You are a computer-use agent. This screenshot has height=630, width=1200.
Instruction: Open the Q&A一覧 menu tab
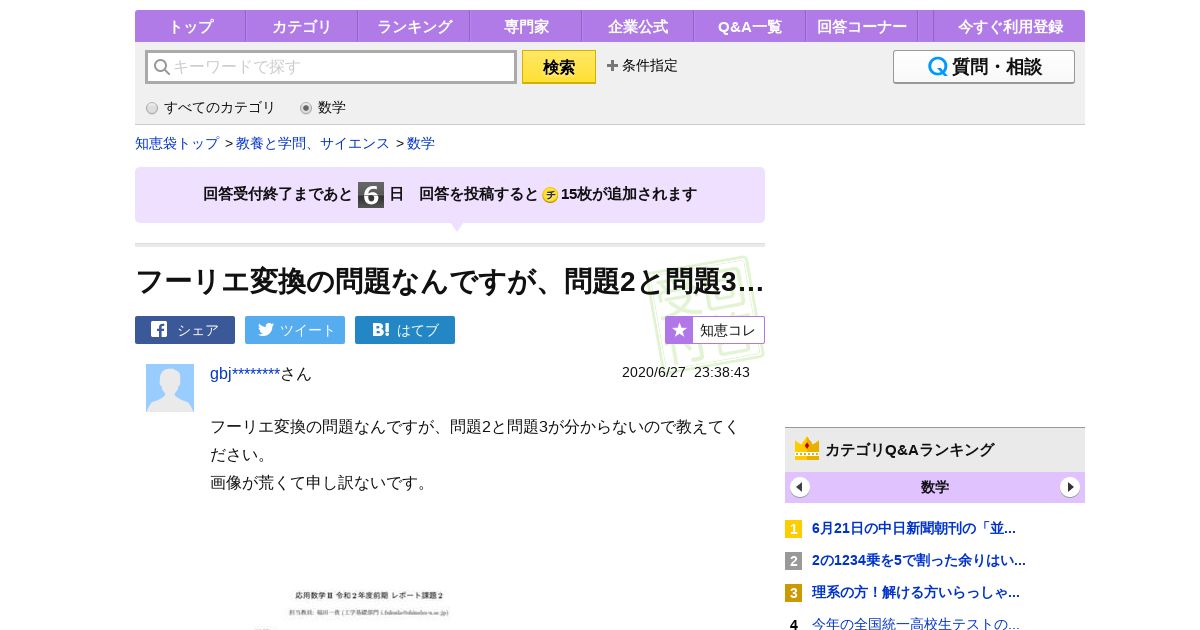tap(750, 26)
